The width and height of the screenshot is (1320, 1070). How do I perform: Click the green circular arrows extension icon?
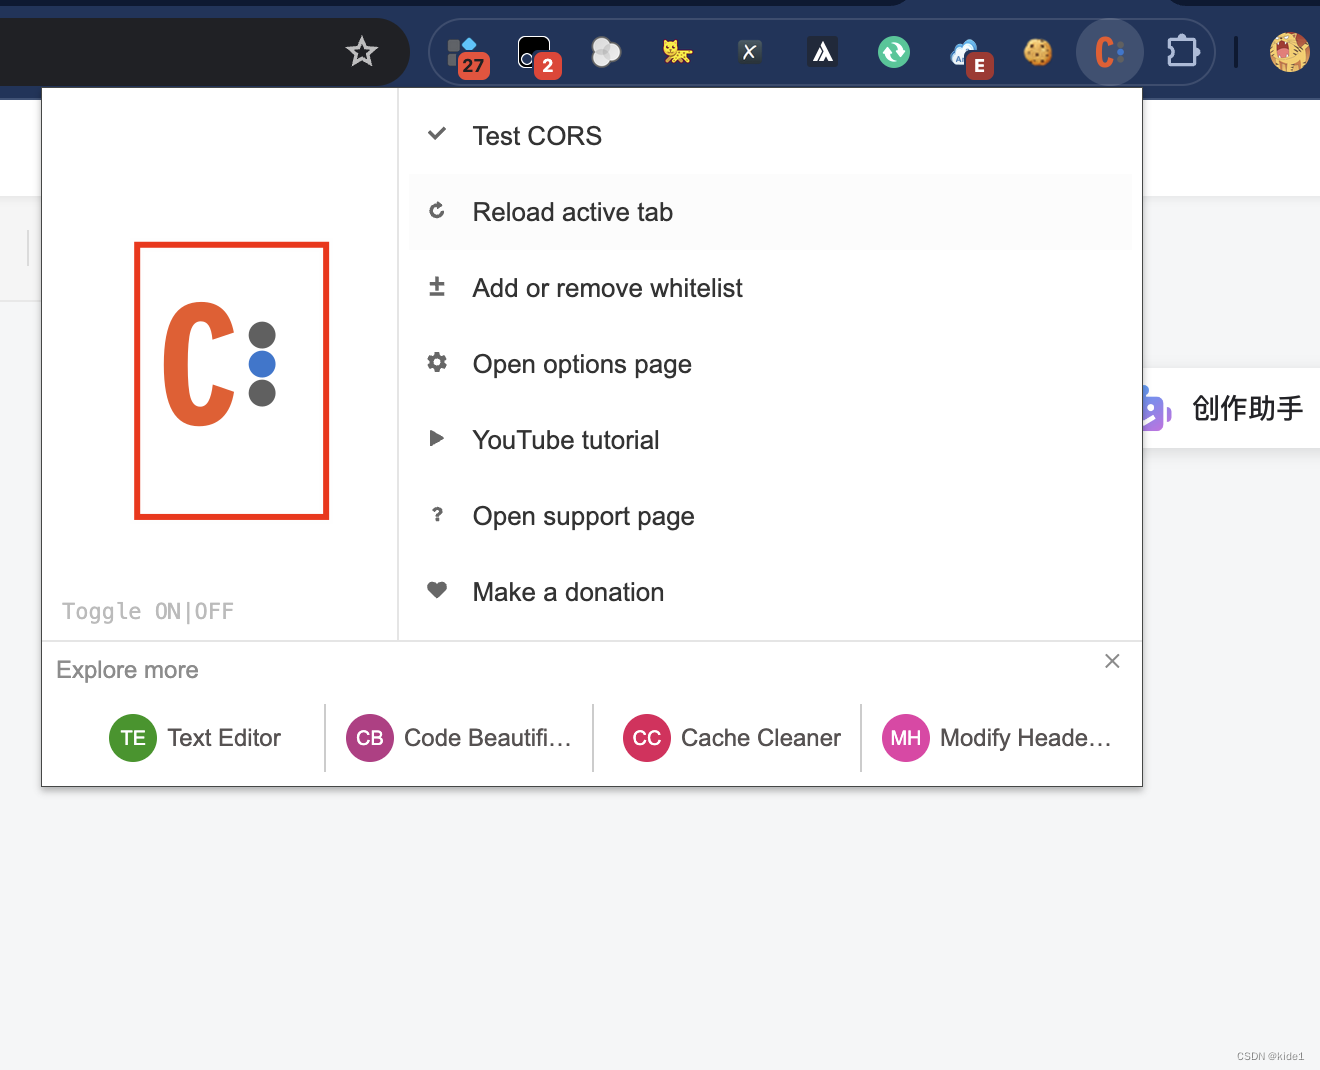pos(894,52)
